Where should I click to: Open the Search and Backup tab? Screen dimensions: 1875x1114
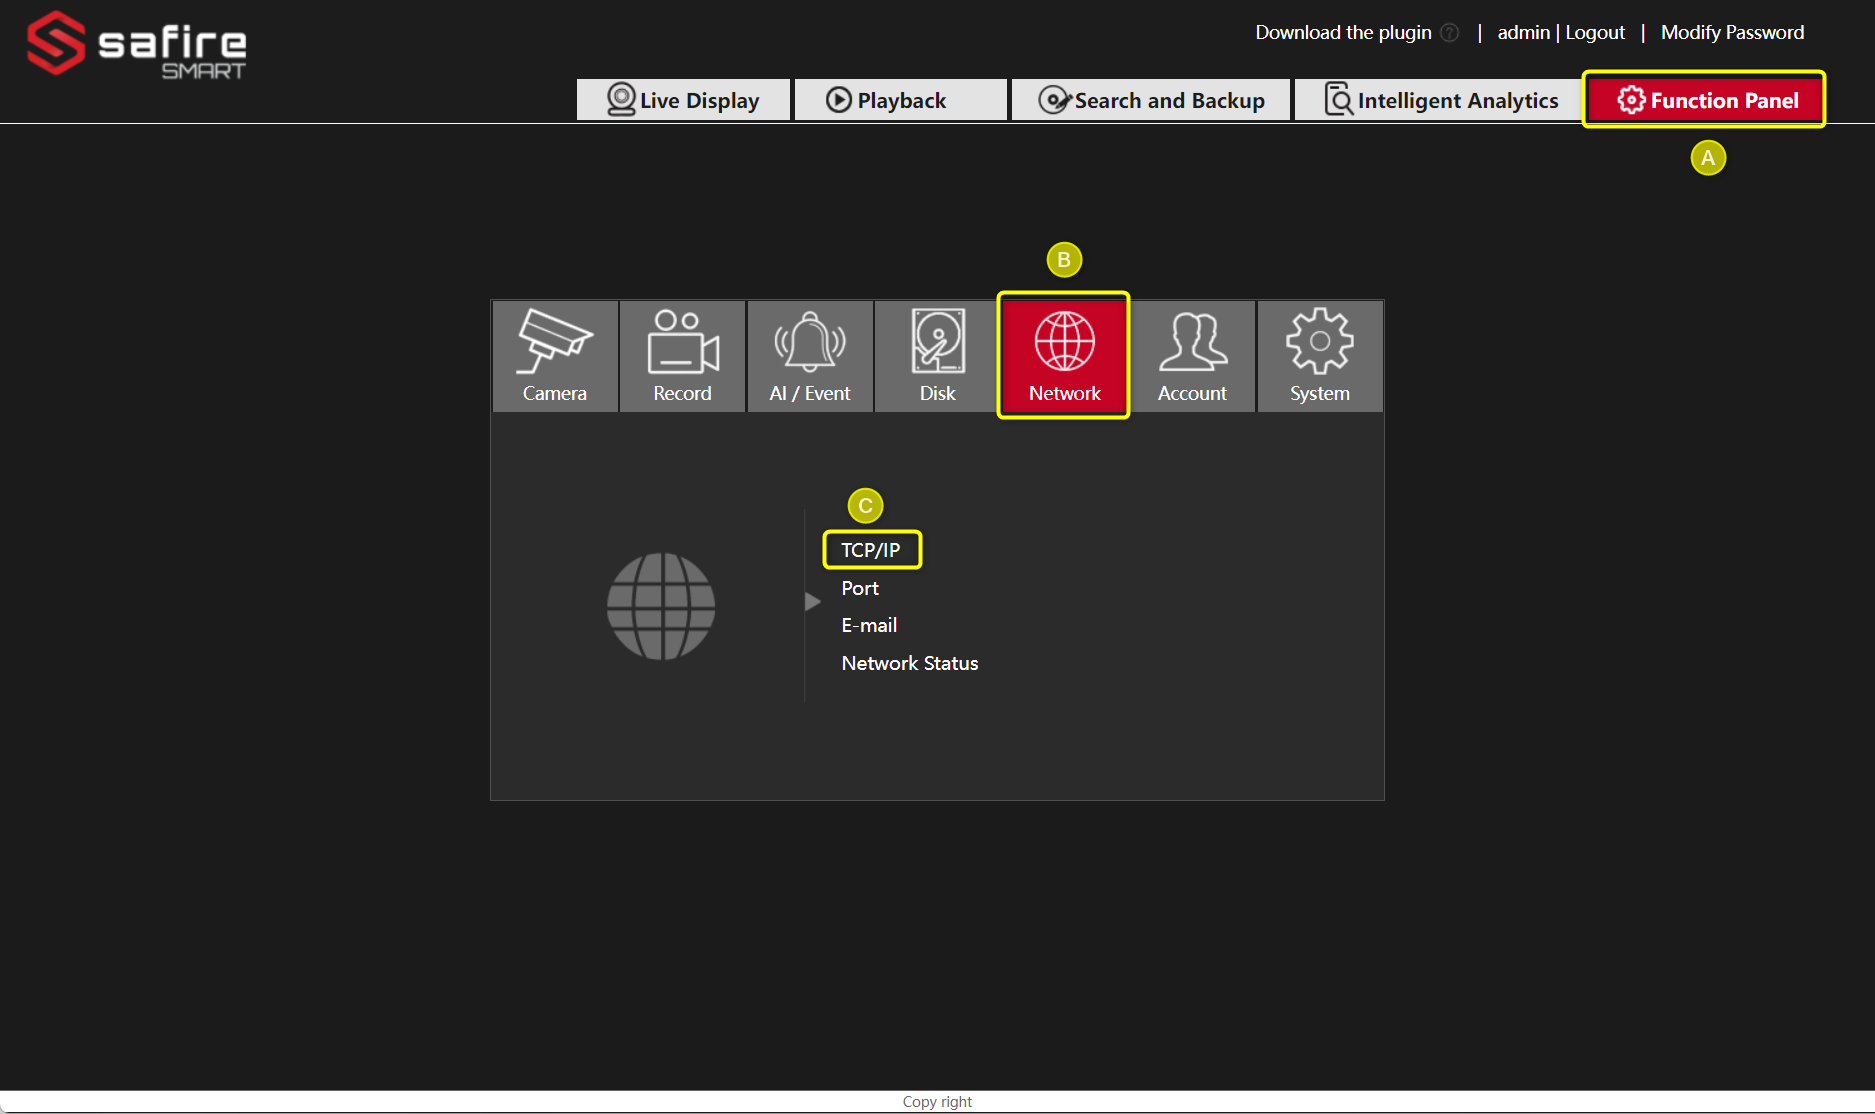click(x=1151, y=100)
